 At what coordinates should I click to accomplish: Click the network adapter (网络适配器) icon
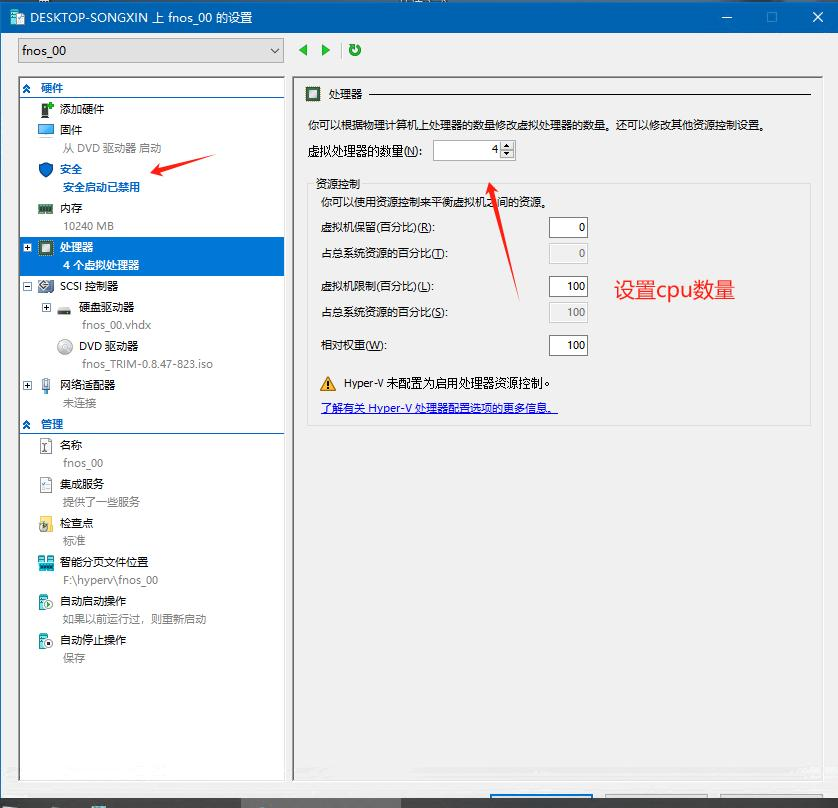[46, 385]
